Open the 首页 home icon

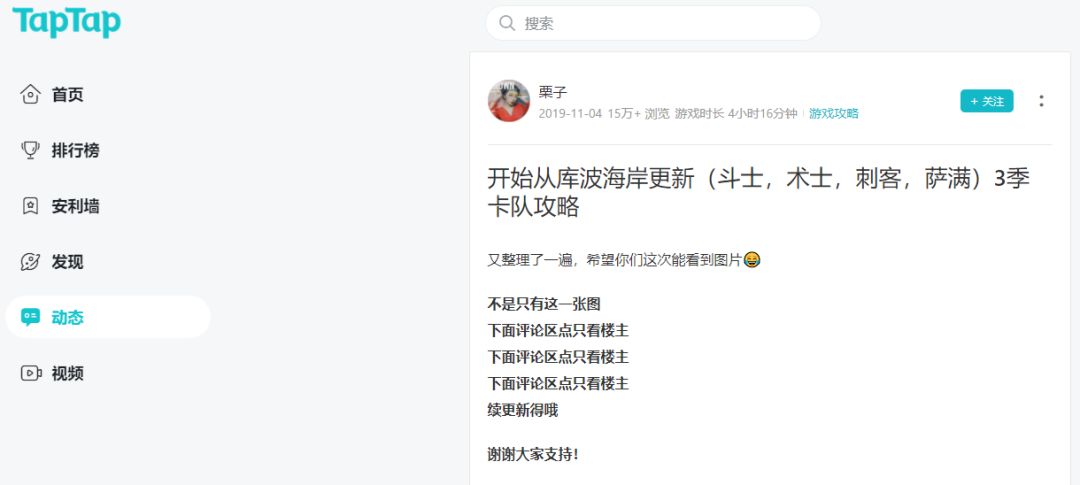tap(30, 94)
